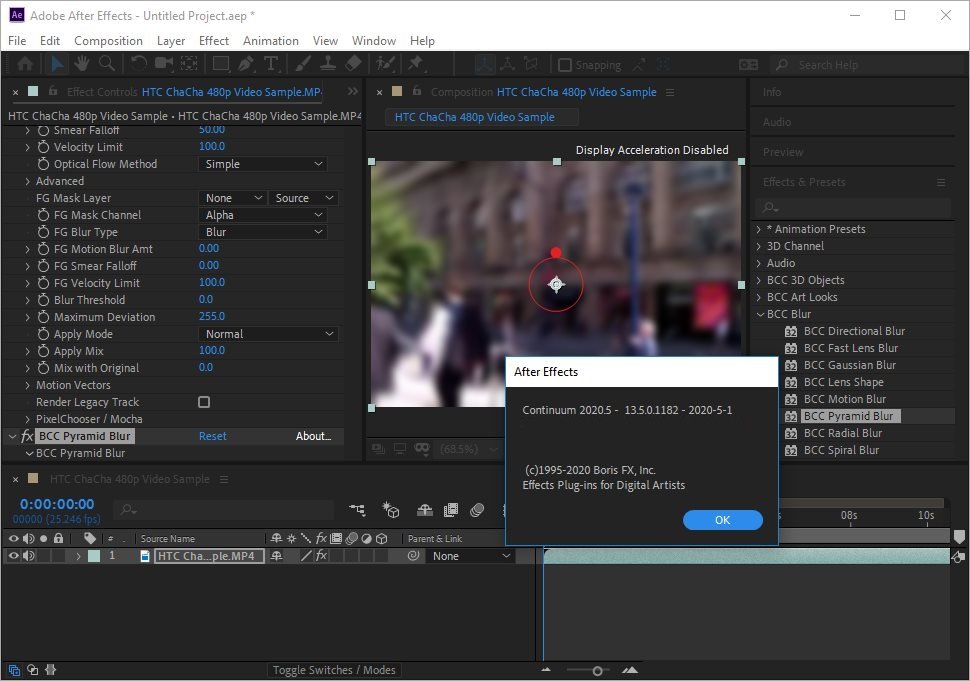
Task: Select the Type tool
Action: click(x=270, y=63)
